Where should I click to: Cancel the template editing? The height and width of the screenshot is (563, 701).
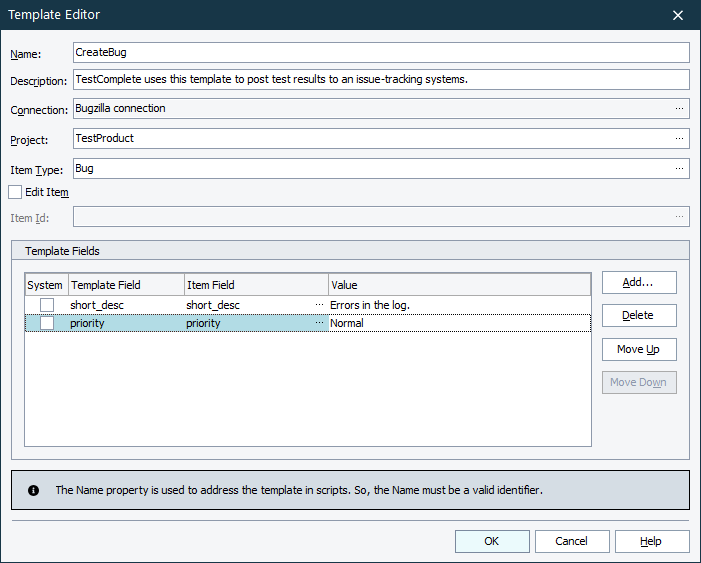point(572,541)
